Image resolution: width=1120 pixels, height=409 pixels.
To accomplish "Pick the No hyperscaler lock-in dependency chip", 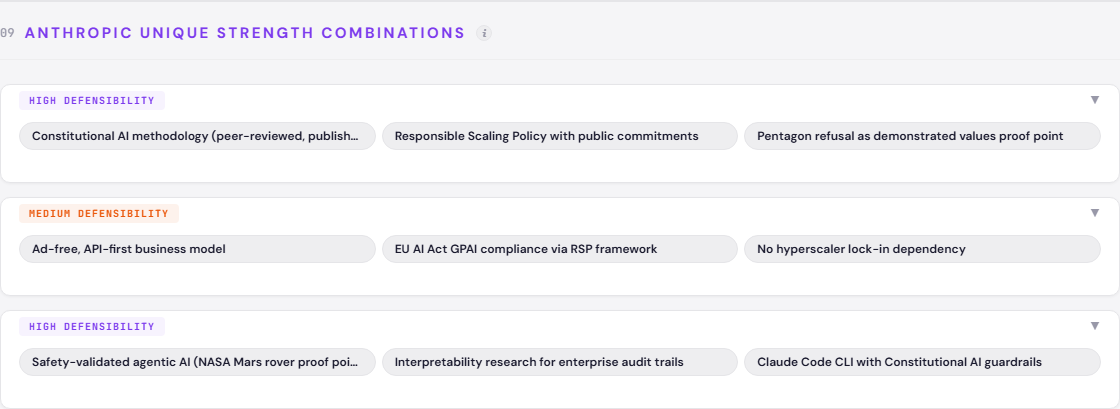I will (921, 249).
